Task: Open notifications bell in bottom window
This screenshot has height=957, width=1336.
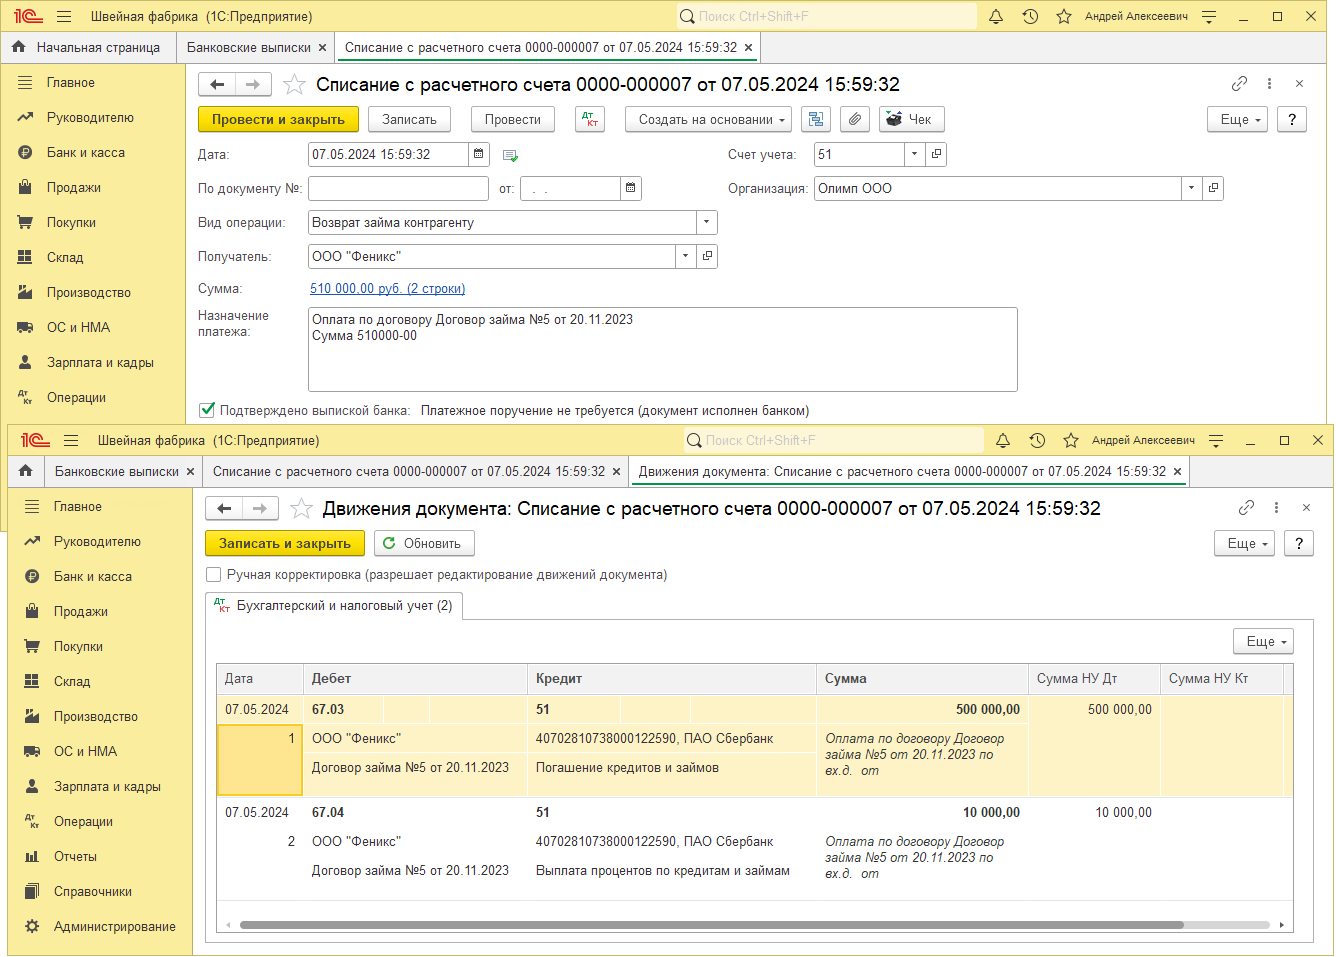Action: 1003,440
